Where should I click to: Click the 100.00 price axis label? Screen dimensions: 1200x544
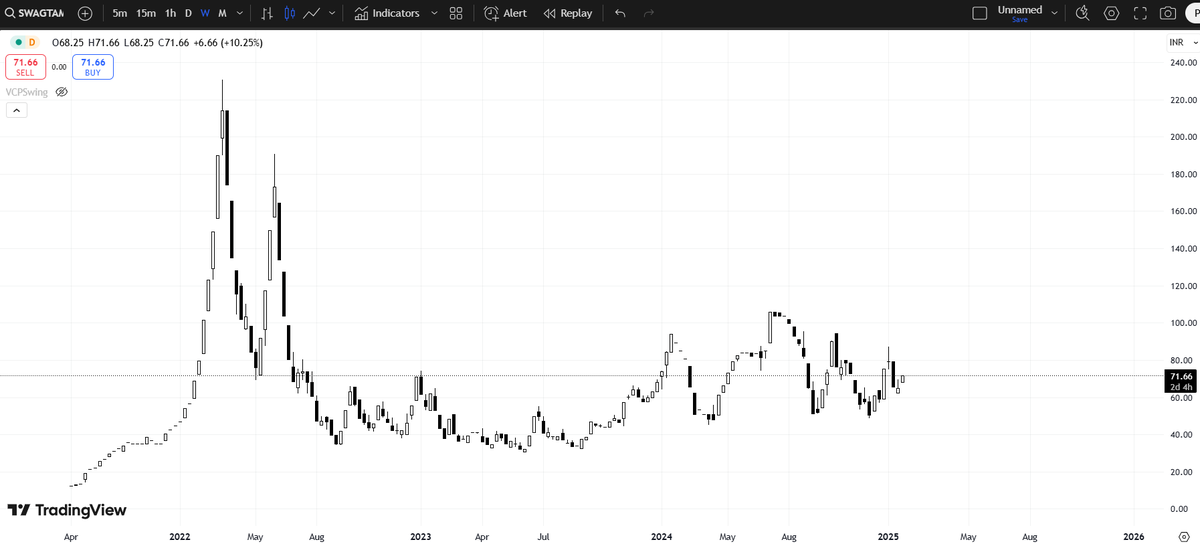click(x=1183, y=323)
